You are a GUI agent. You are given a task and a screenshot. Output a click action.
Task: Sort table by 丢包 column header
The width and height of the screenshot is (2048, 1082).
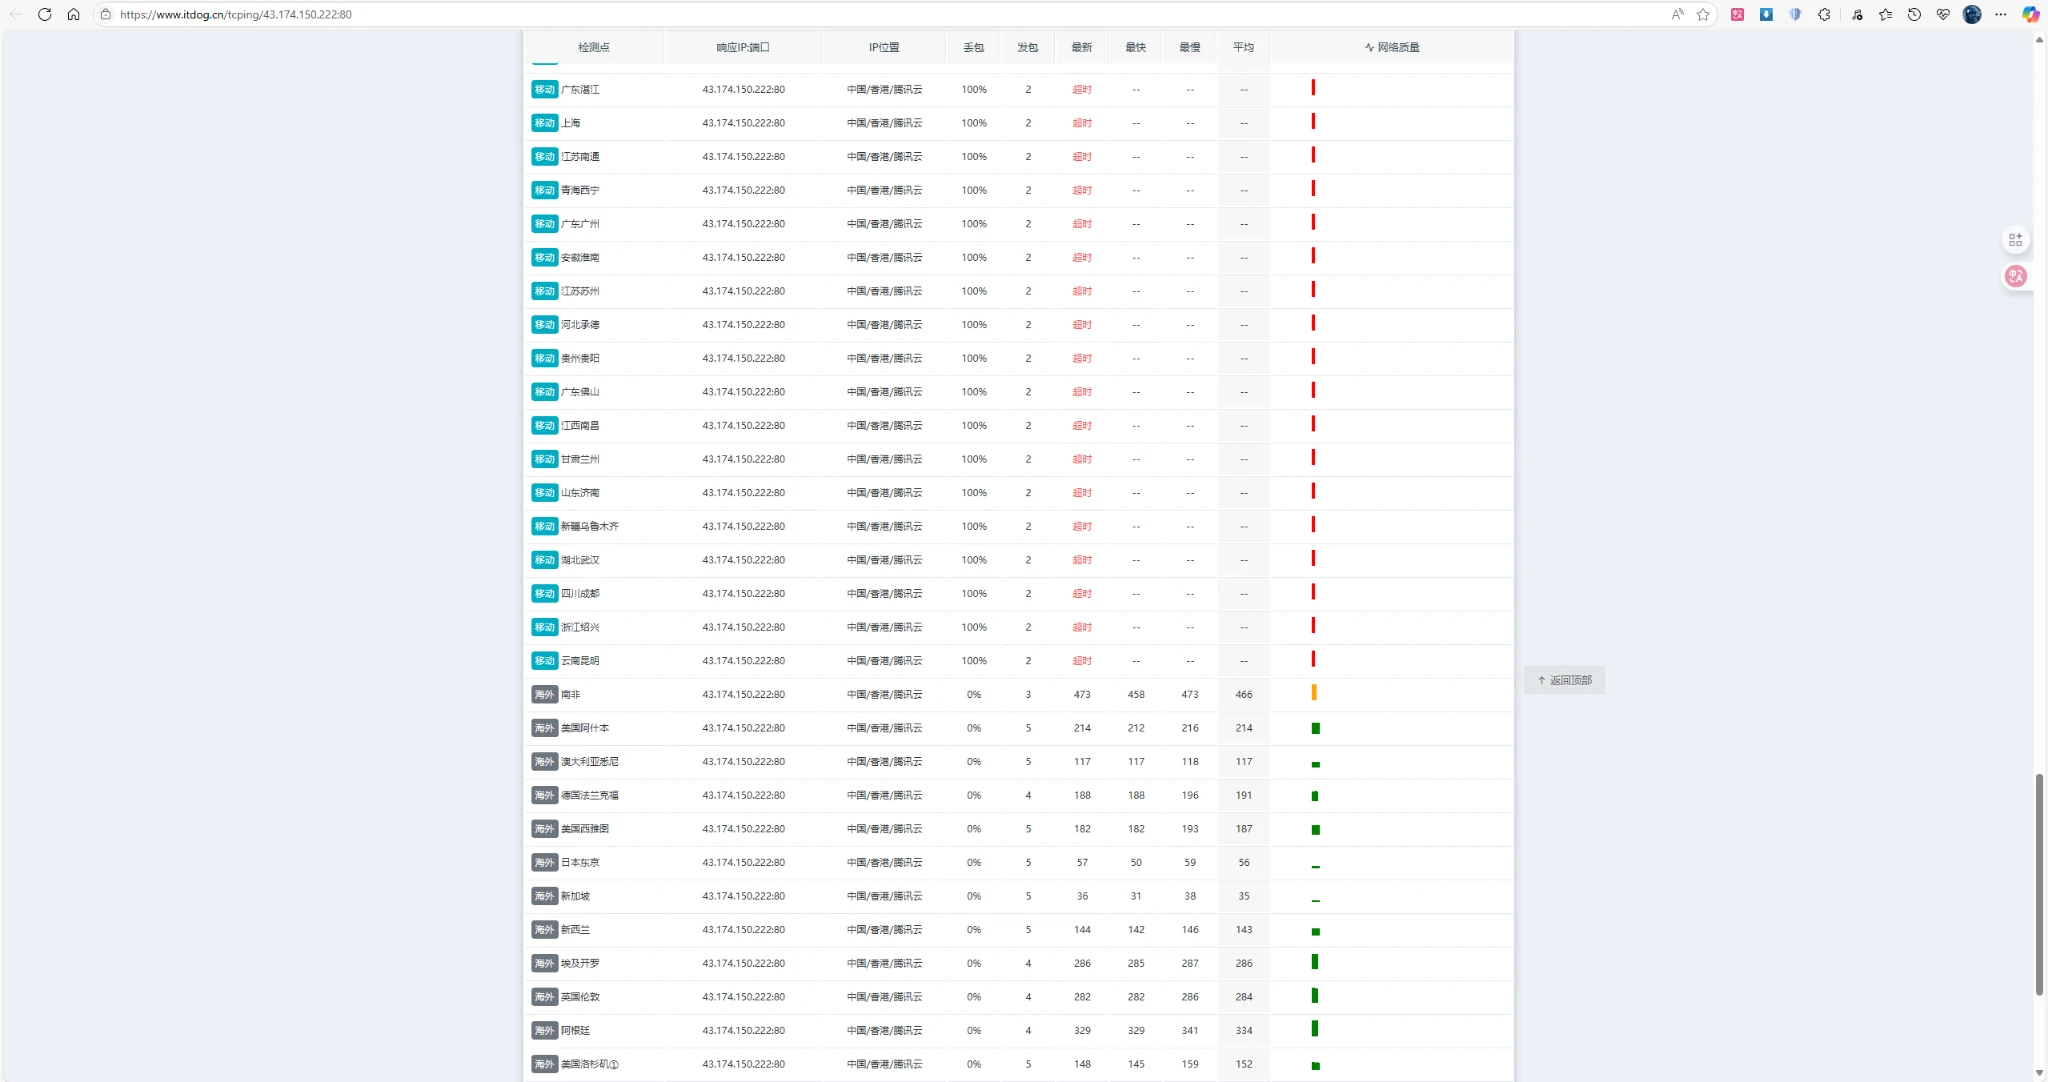click(973, 47)
